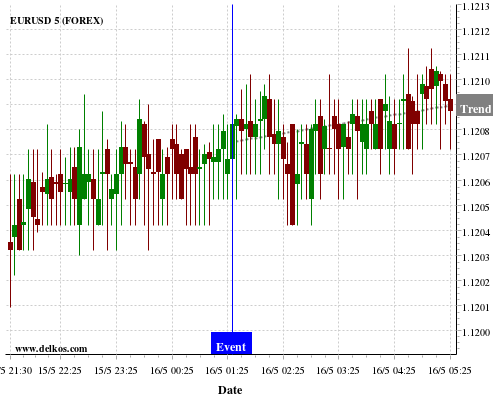Click the blue Event marker box
The image size is (500, 400).
(x=231, y=343)
